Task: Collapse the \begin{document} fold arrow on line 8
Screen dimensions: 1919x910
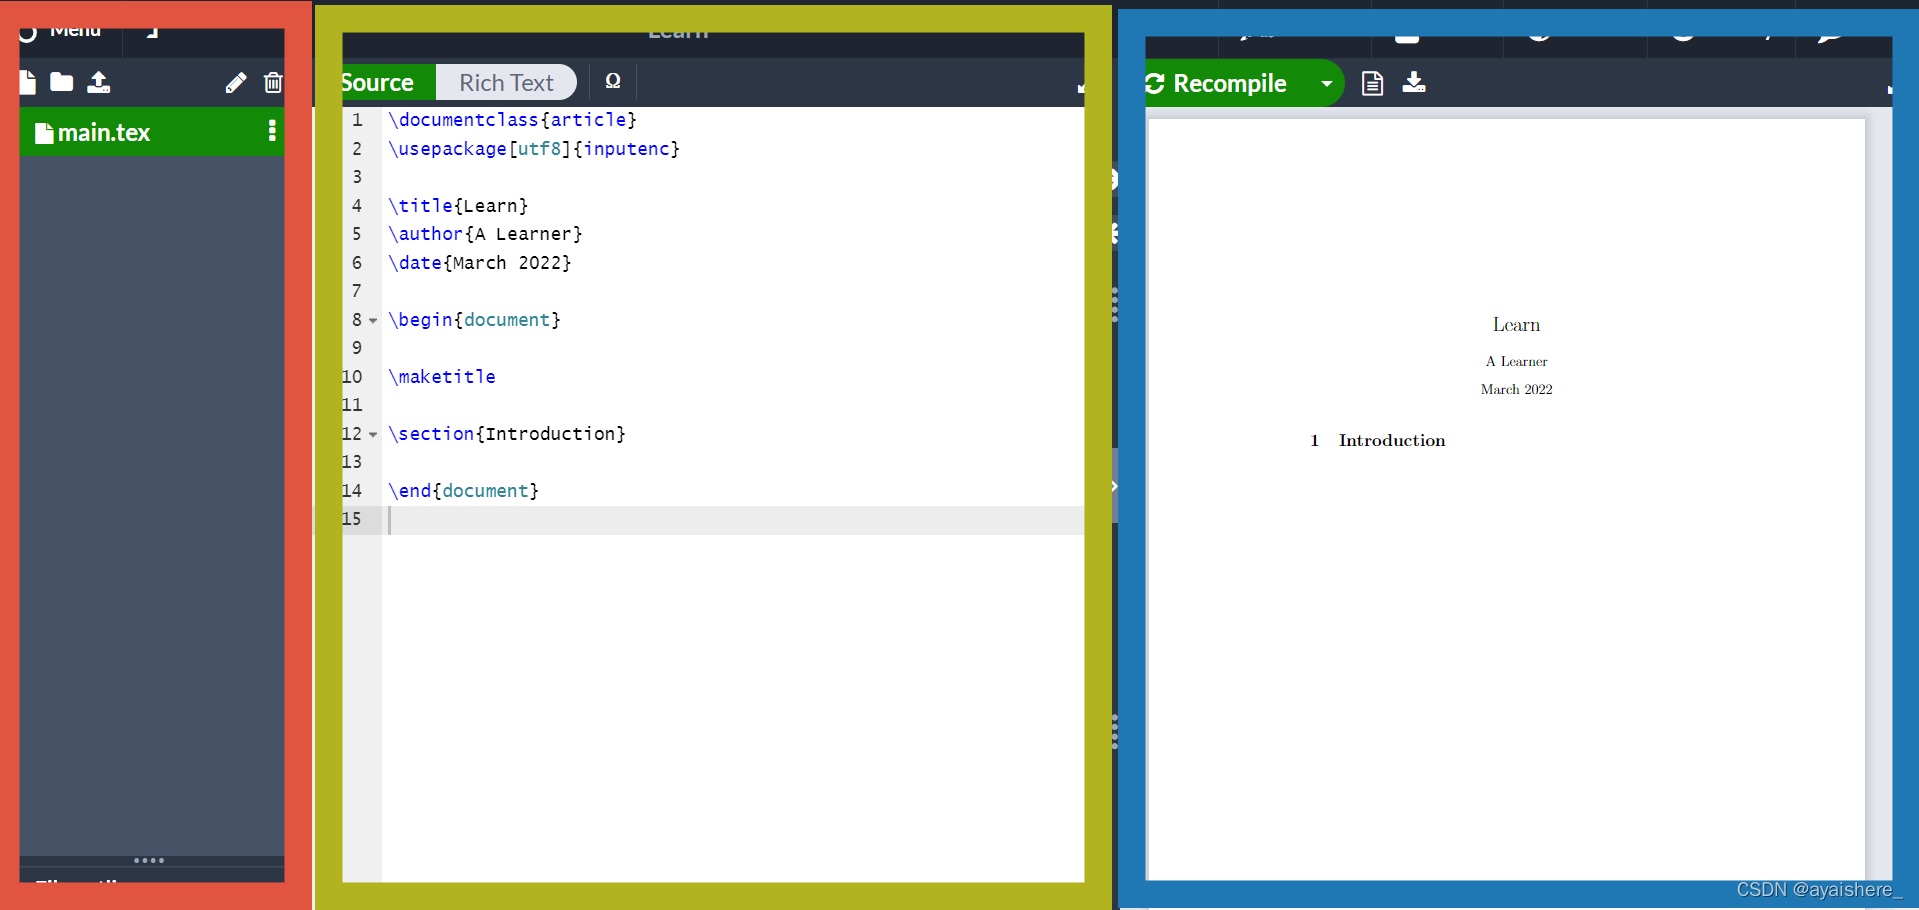Action: (373, 321)
